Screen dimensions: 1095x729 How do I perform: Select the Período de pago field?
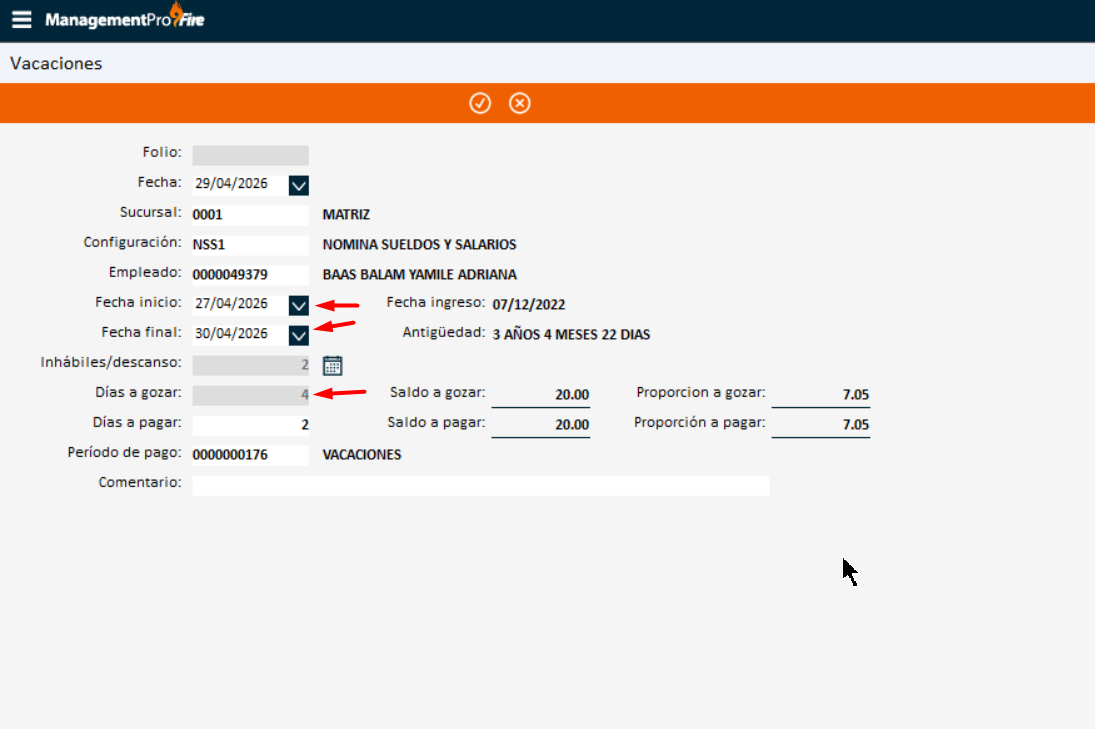click(250, 455)
